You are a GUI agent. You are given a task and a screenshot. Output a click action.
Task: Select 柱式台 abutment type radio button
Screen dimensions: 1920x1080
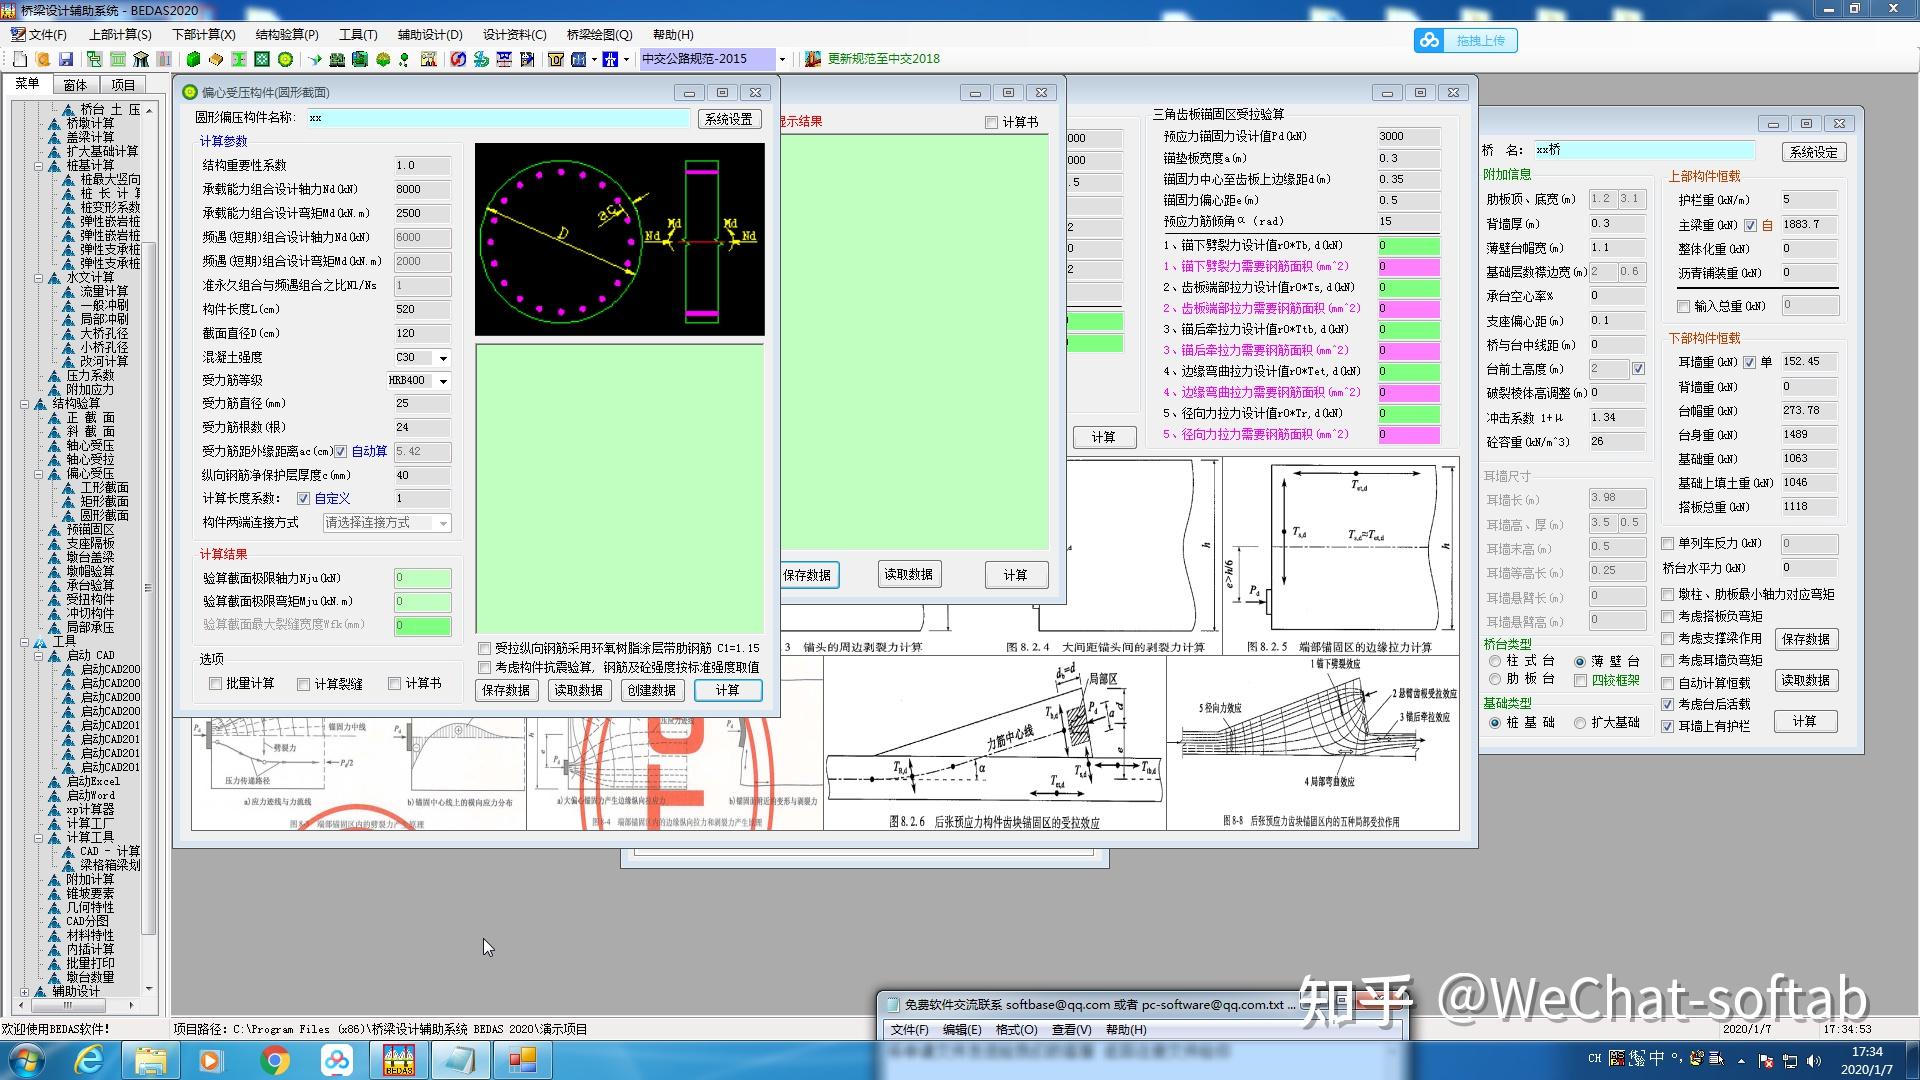[x=1496, y=662]
